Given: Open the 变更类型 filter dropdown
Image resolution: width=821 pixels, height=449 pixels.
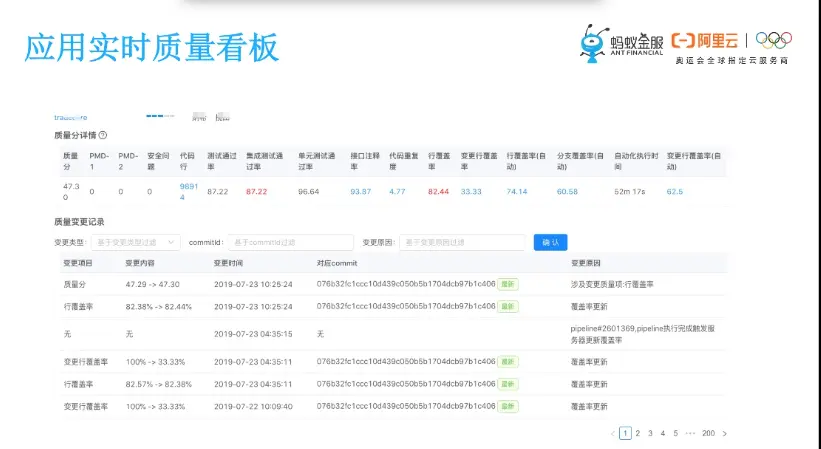Looking at the screenshot, I should (136, 242).
